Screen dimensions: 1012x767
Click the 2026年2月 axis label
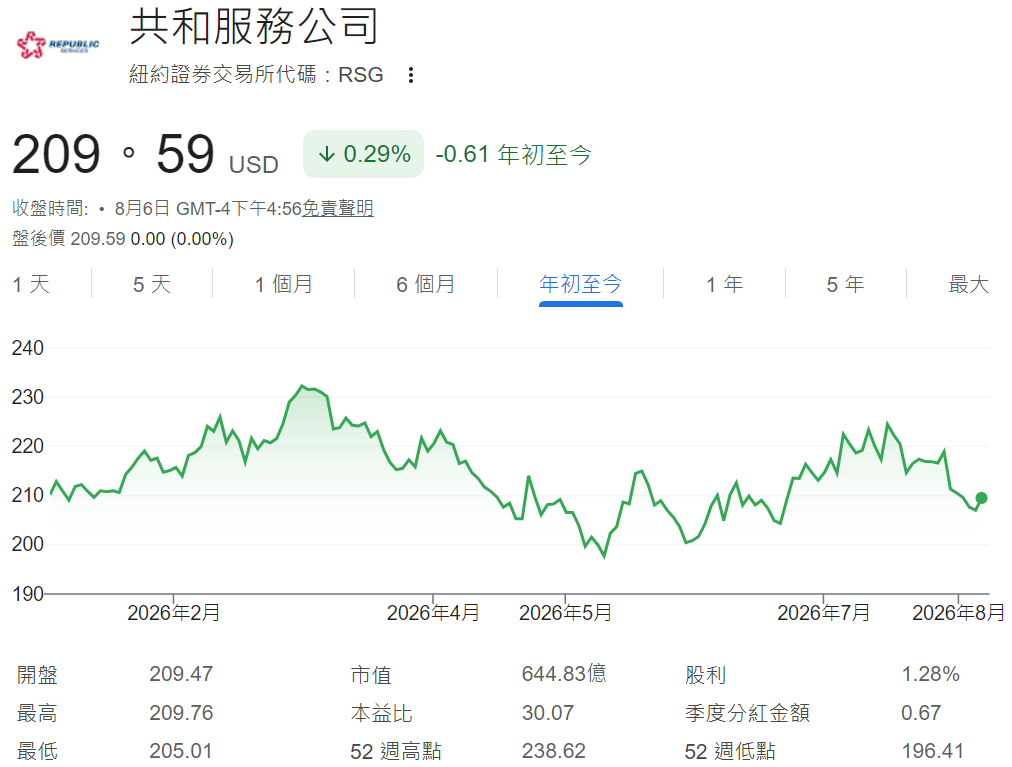coord(174,613)
